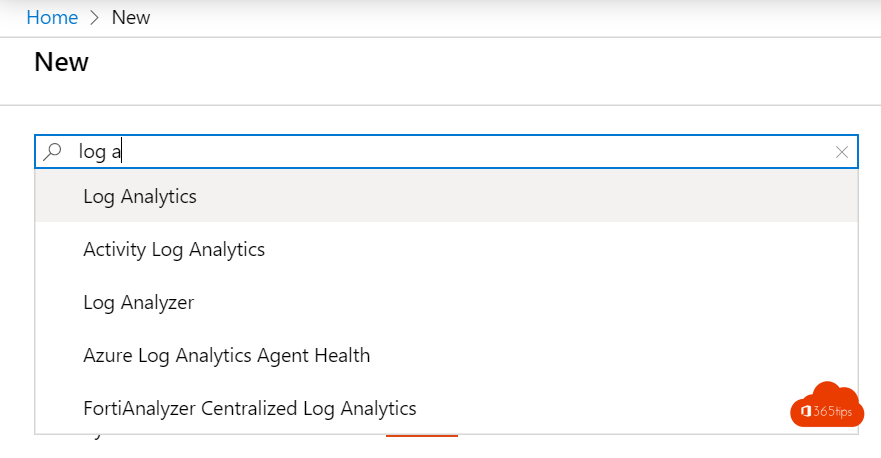Viewport: 881px width, 458px height.
Task: Click the blank area beside New heading
Action: pos(450,62)
